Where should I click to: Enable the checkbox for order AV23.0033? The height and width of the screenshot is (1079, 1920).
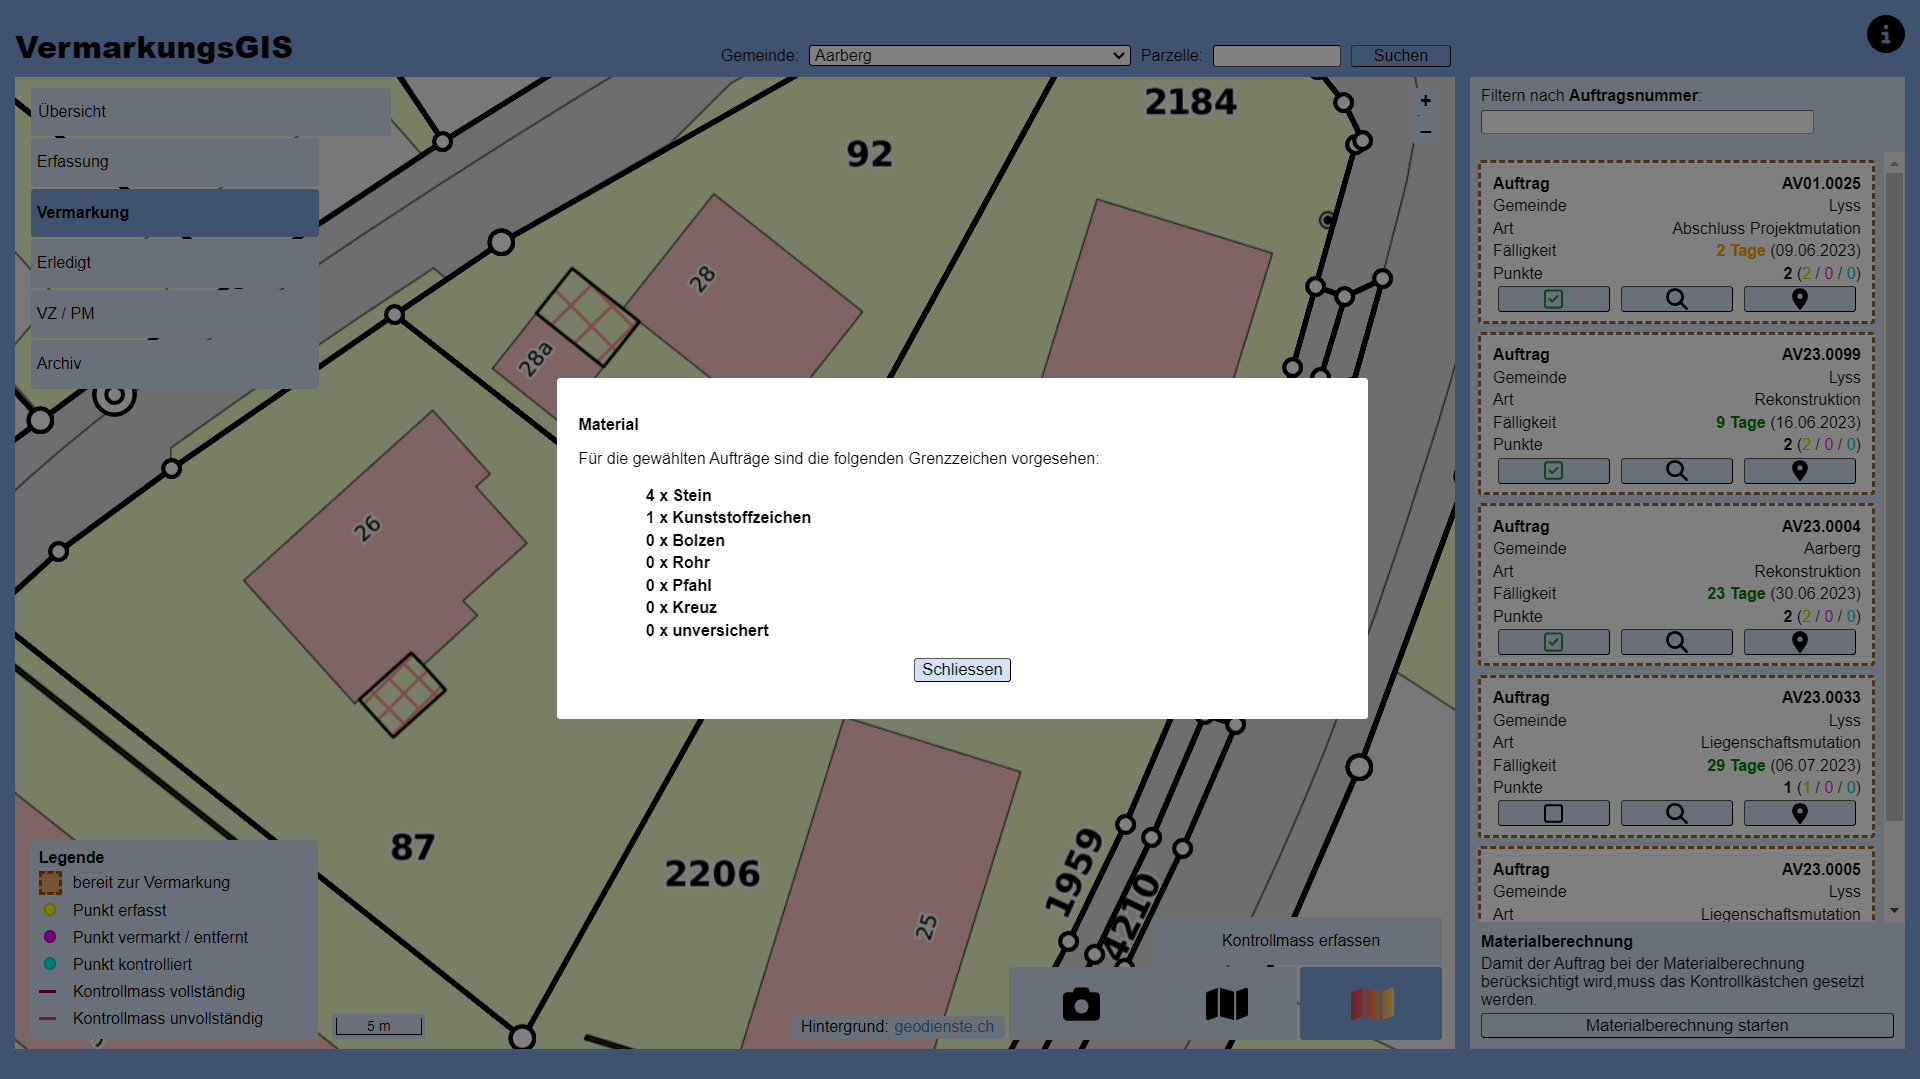[x=1552, y=812]
